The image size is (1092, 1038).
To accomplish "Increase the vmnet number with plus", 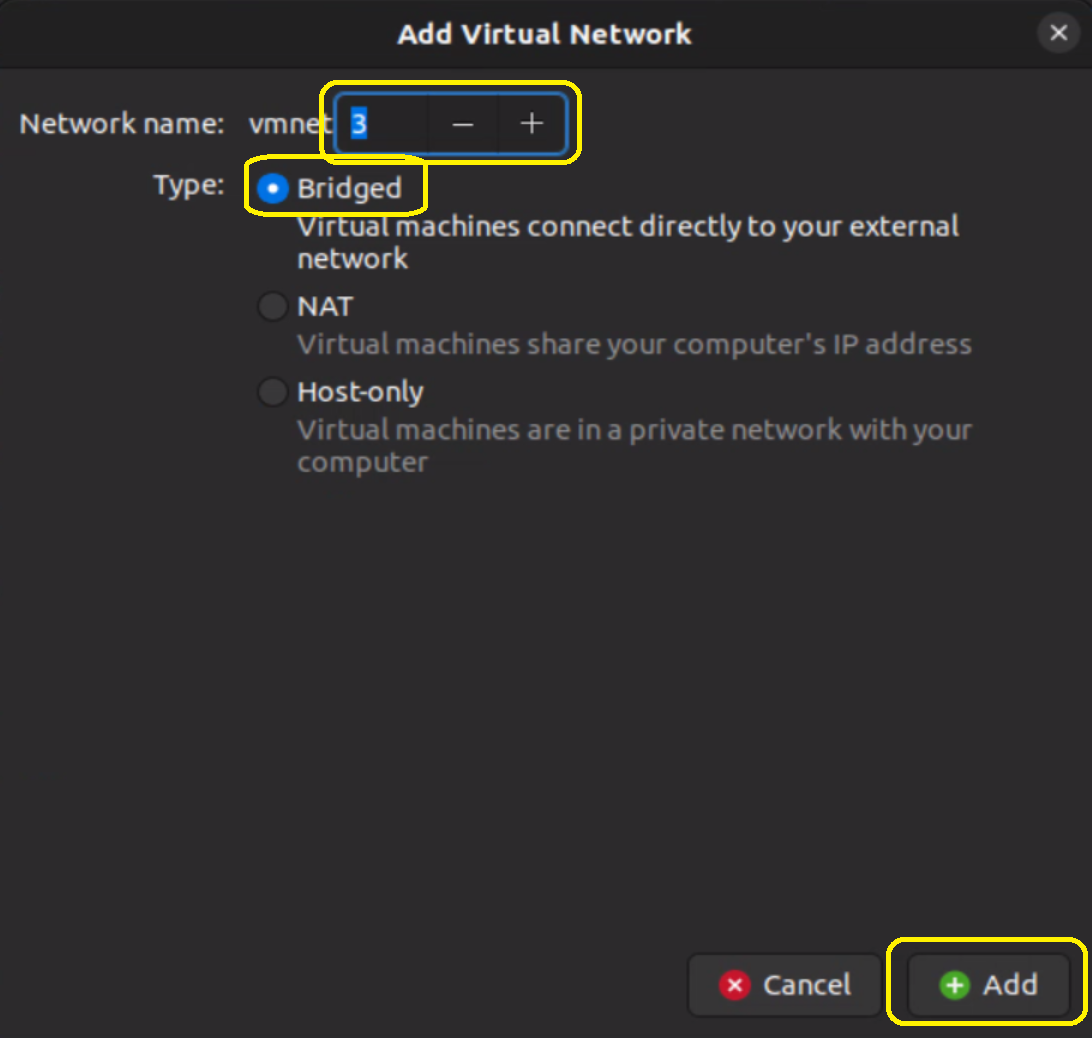I will click(x=531, y=124).
